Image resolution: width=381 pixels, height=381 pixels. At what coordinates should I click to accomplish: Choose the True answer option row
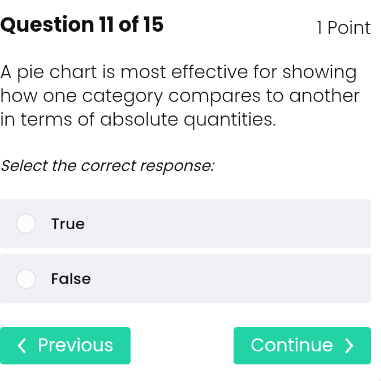(x=185, y=224)
